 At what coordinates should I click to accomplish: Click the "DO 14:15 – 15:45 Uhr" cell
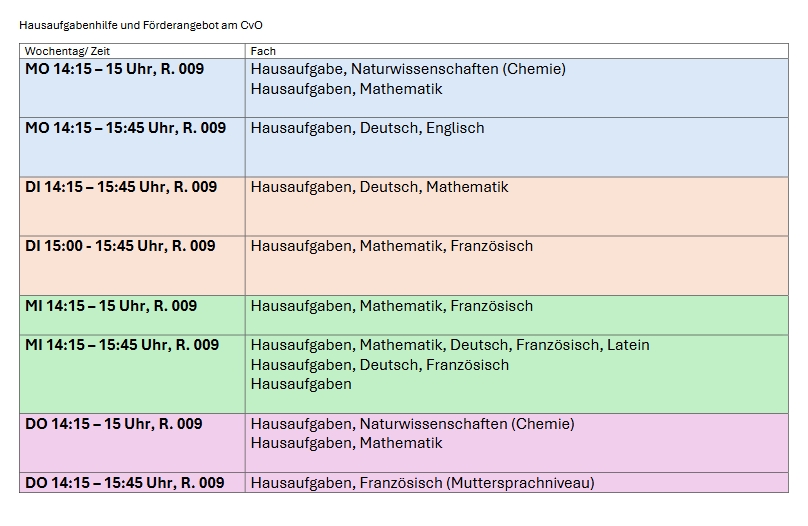pos(124,483)
